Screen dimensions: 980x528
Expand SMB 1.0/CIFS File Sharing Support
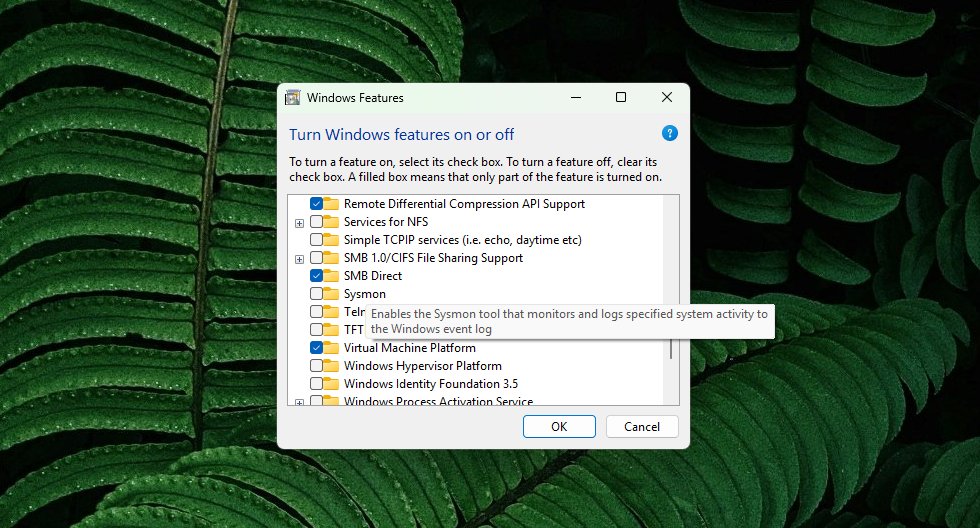[x=299, y=258]
